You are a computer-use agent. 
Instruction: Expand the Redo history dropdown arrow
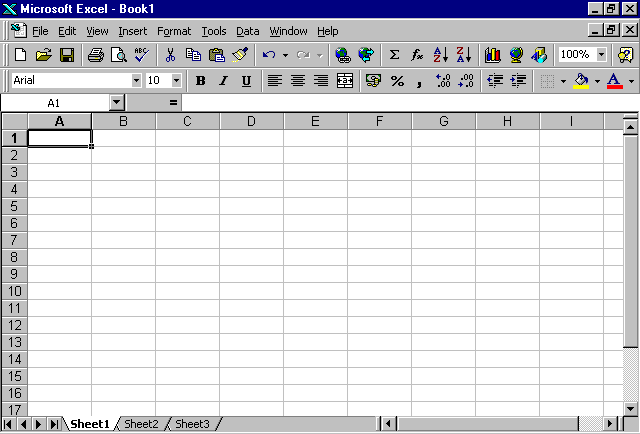tap(320, 55)
